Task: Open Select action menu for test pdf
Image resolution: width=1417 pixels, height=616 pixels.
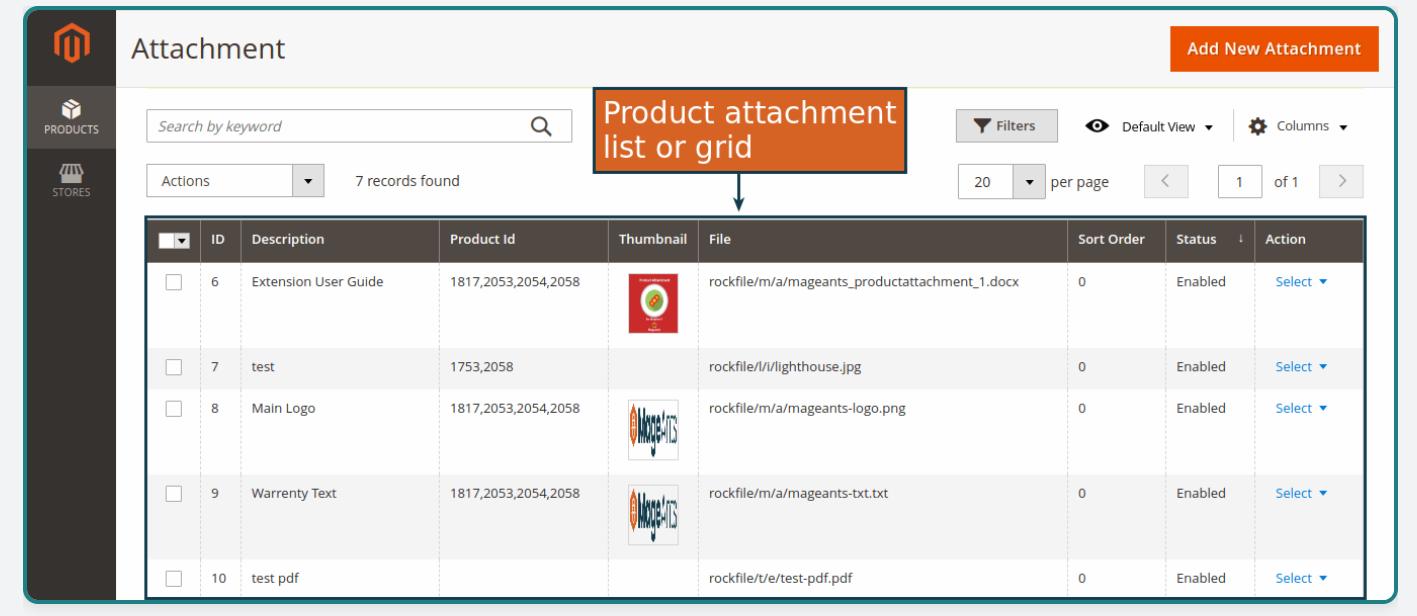Action: click(1301, 578)
